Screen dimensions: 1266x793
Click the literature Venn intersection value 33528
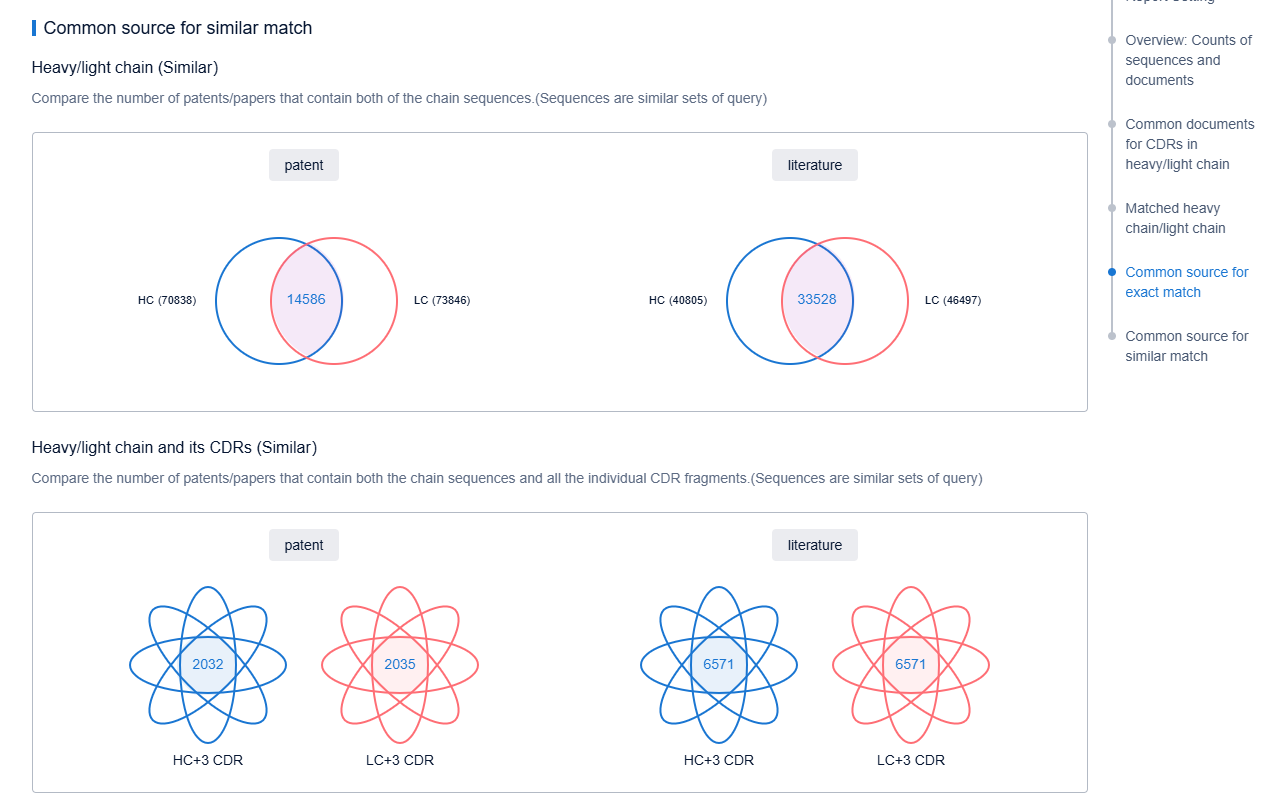coord(817,299)
